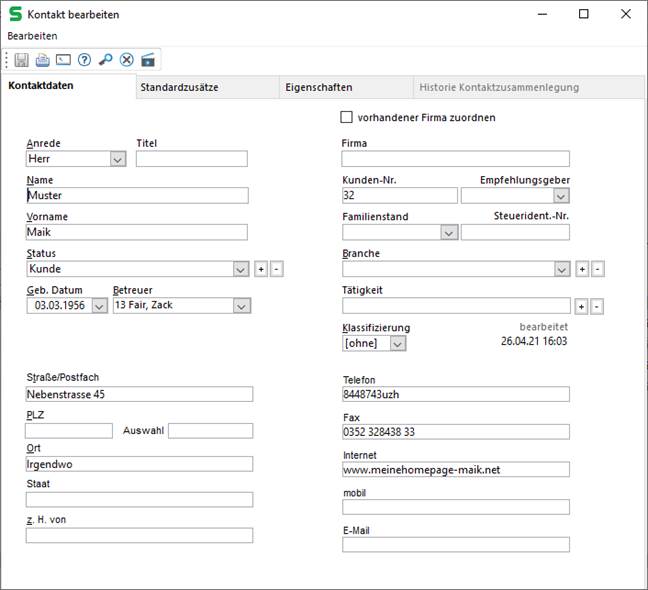Expand the Betreuer dropdown list
Image resolution: width=648 pixels, height=590 pixels.
(x=241, y=306)
